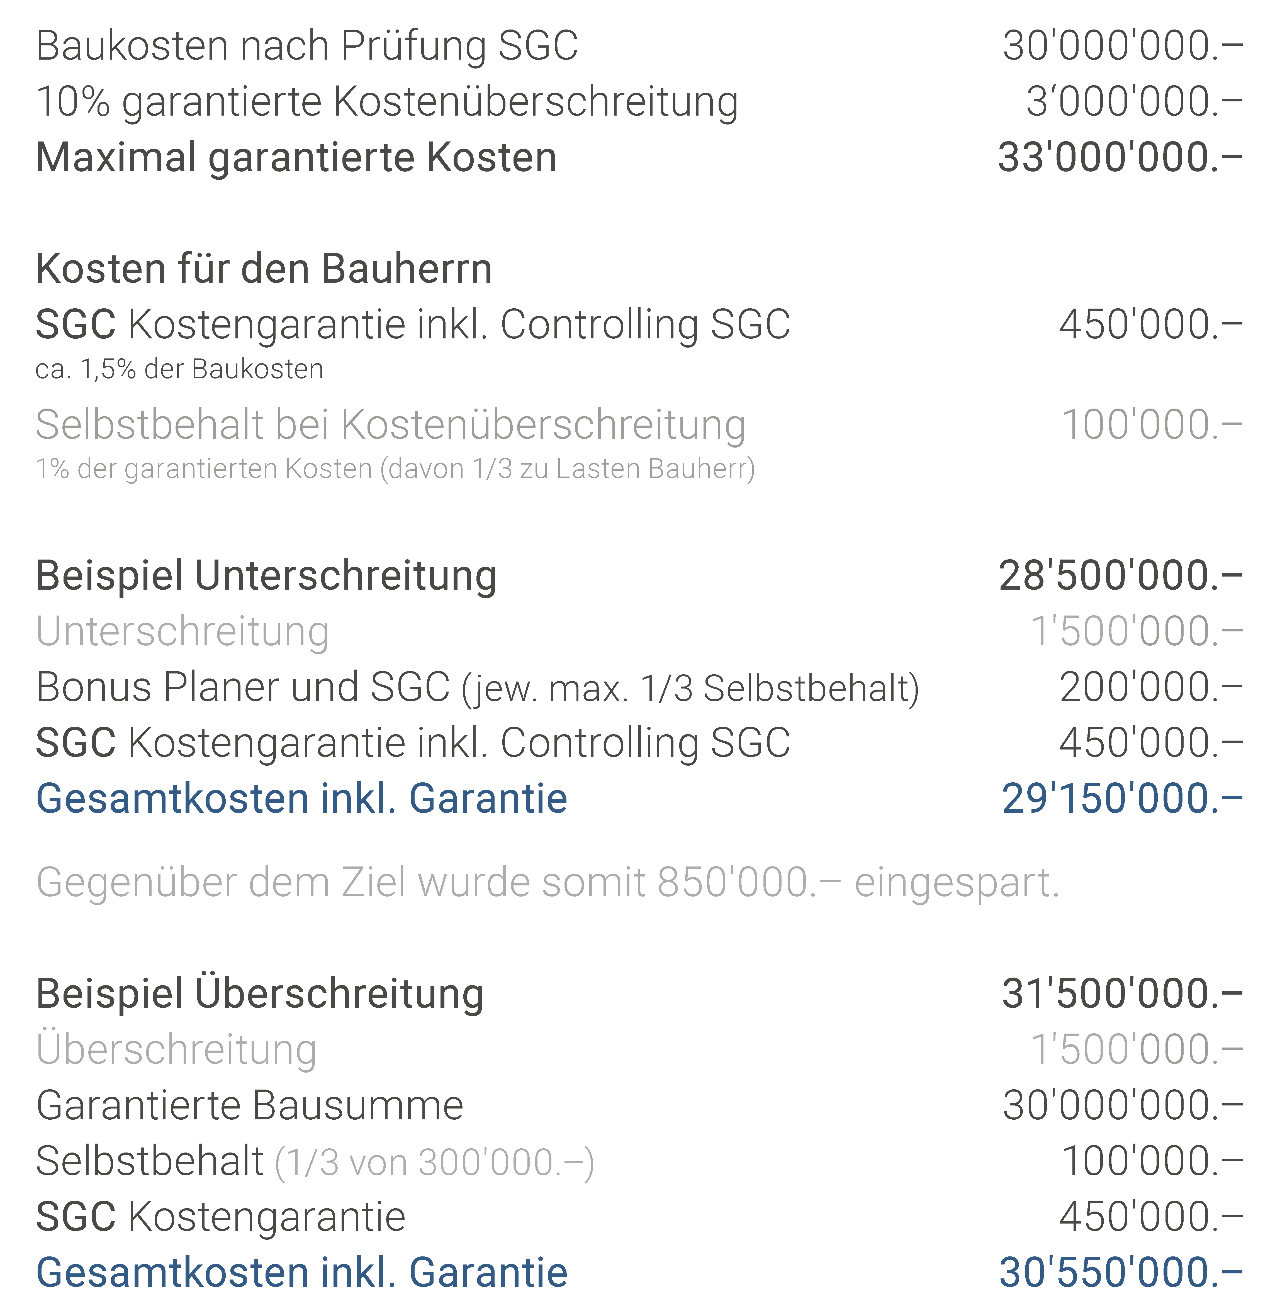Select the 30'000'000.– amount in the first row
The width and height of the screenshot is (1280, 1311).
pos(1122,46)
